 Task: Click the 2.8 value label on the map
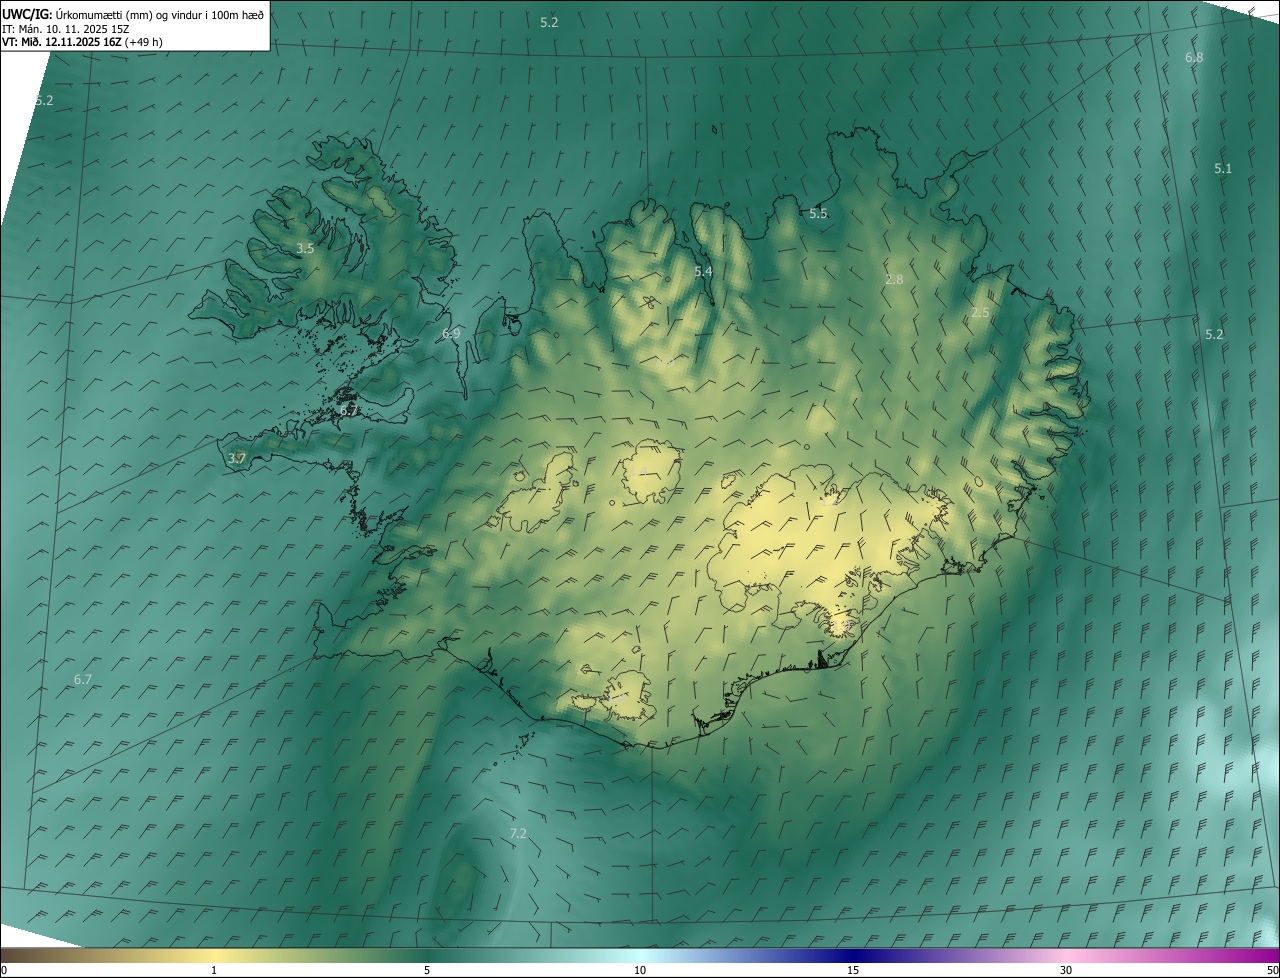(x=894, y=280)
